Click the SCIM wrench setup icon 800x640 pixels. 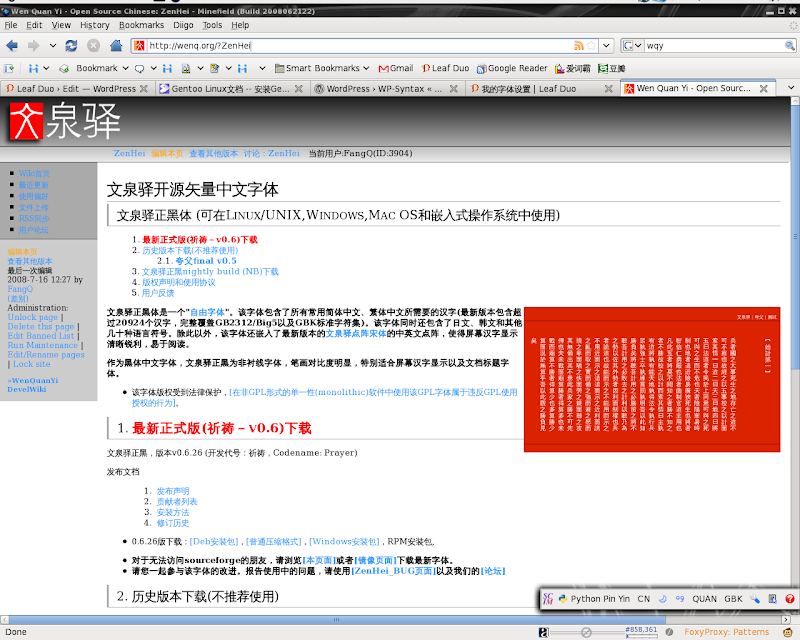[755, 599]
